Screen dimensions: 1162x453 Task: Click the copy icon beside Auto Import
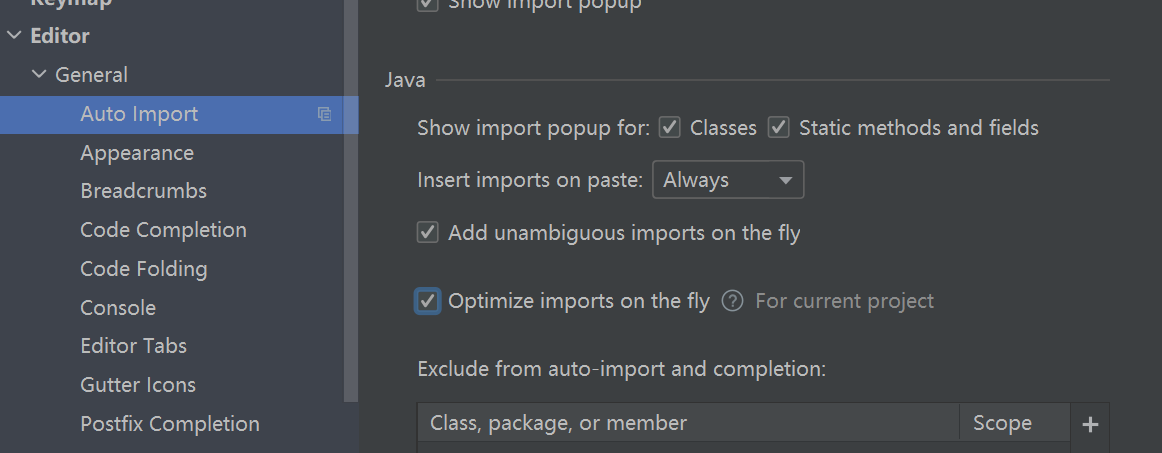point(324,114)
